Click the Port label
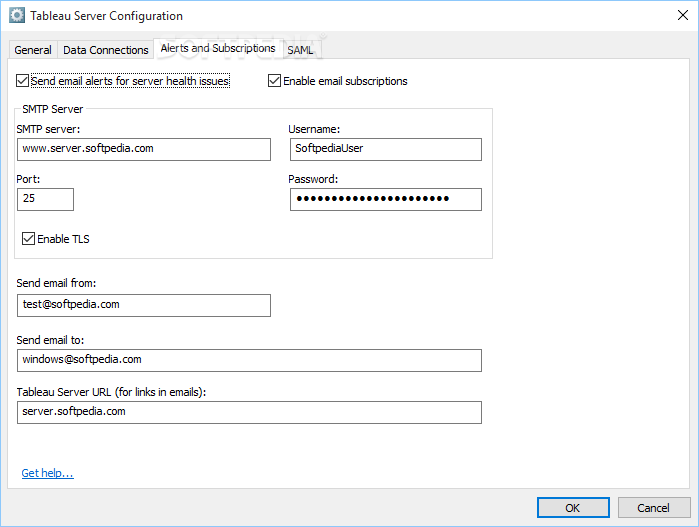Image resolution: width=699 pixels, height=527 pixels. (x=28, y=179)
